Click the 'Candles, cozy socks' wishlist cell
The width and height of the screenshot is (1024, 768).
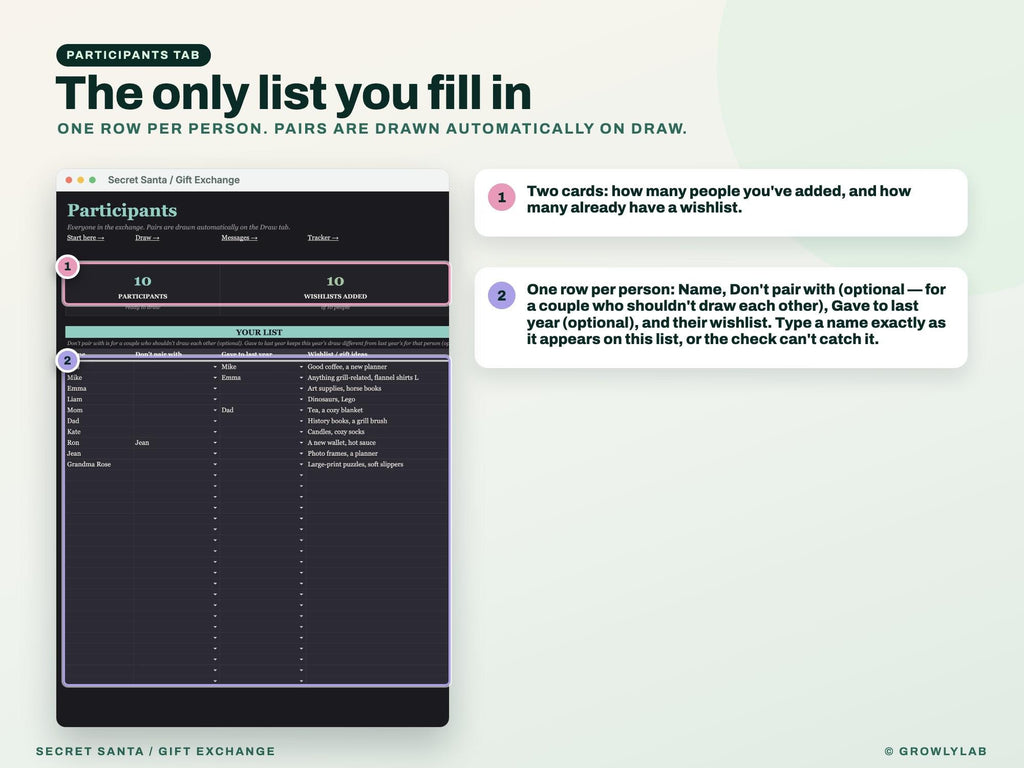pyautogui.click(x=377, y=432)
